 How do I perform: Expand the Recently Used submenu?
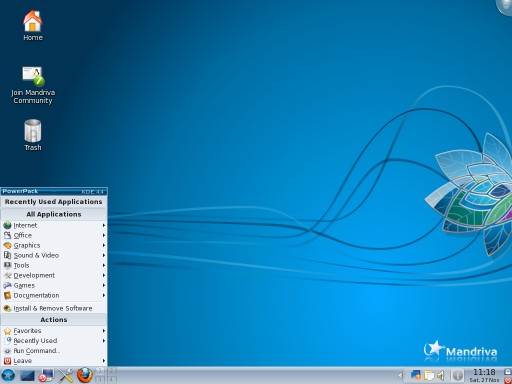54,341
